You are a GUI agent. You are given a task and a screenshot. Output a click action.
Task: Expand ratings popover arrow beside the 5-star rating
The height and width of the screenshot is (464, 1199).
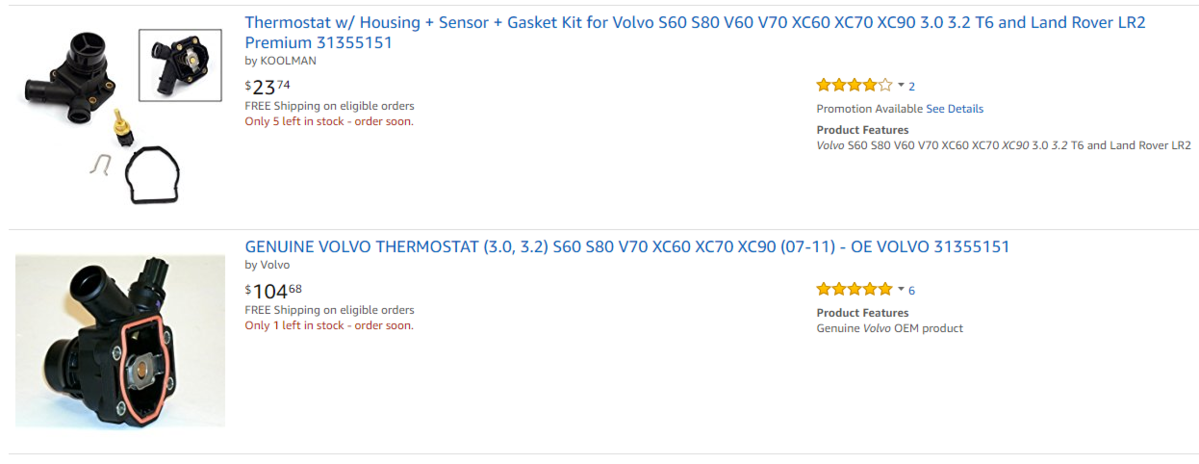pyautogui.click(x=900, y=290)
